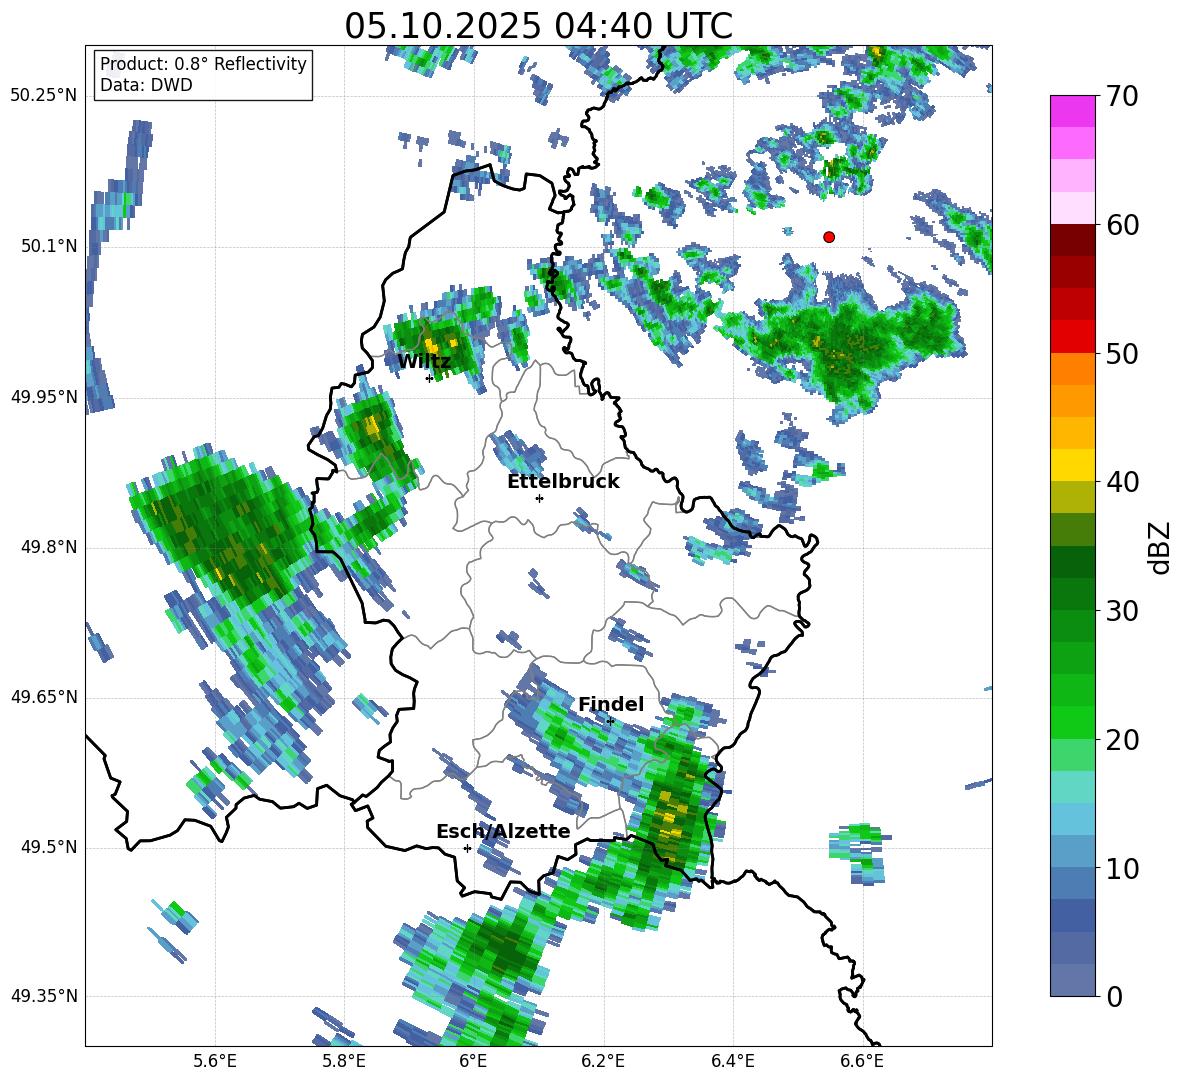Screen dimensions: 1184x1081
Task: Select the Esch/Alzette city label
Action: 503,832
